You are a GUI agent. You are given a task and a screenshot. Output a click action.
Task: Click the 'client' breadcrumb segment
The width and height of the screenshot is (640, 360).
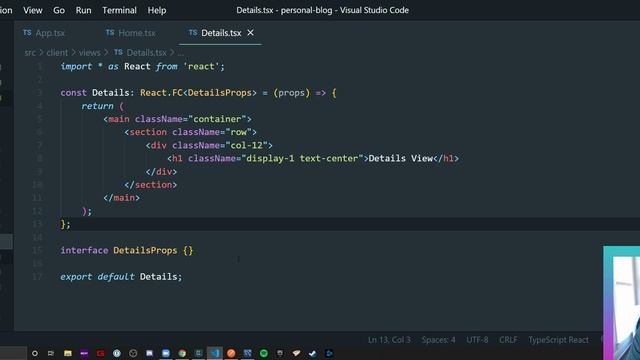click(x=57, y=53)
